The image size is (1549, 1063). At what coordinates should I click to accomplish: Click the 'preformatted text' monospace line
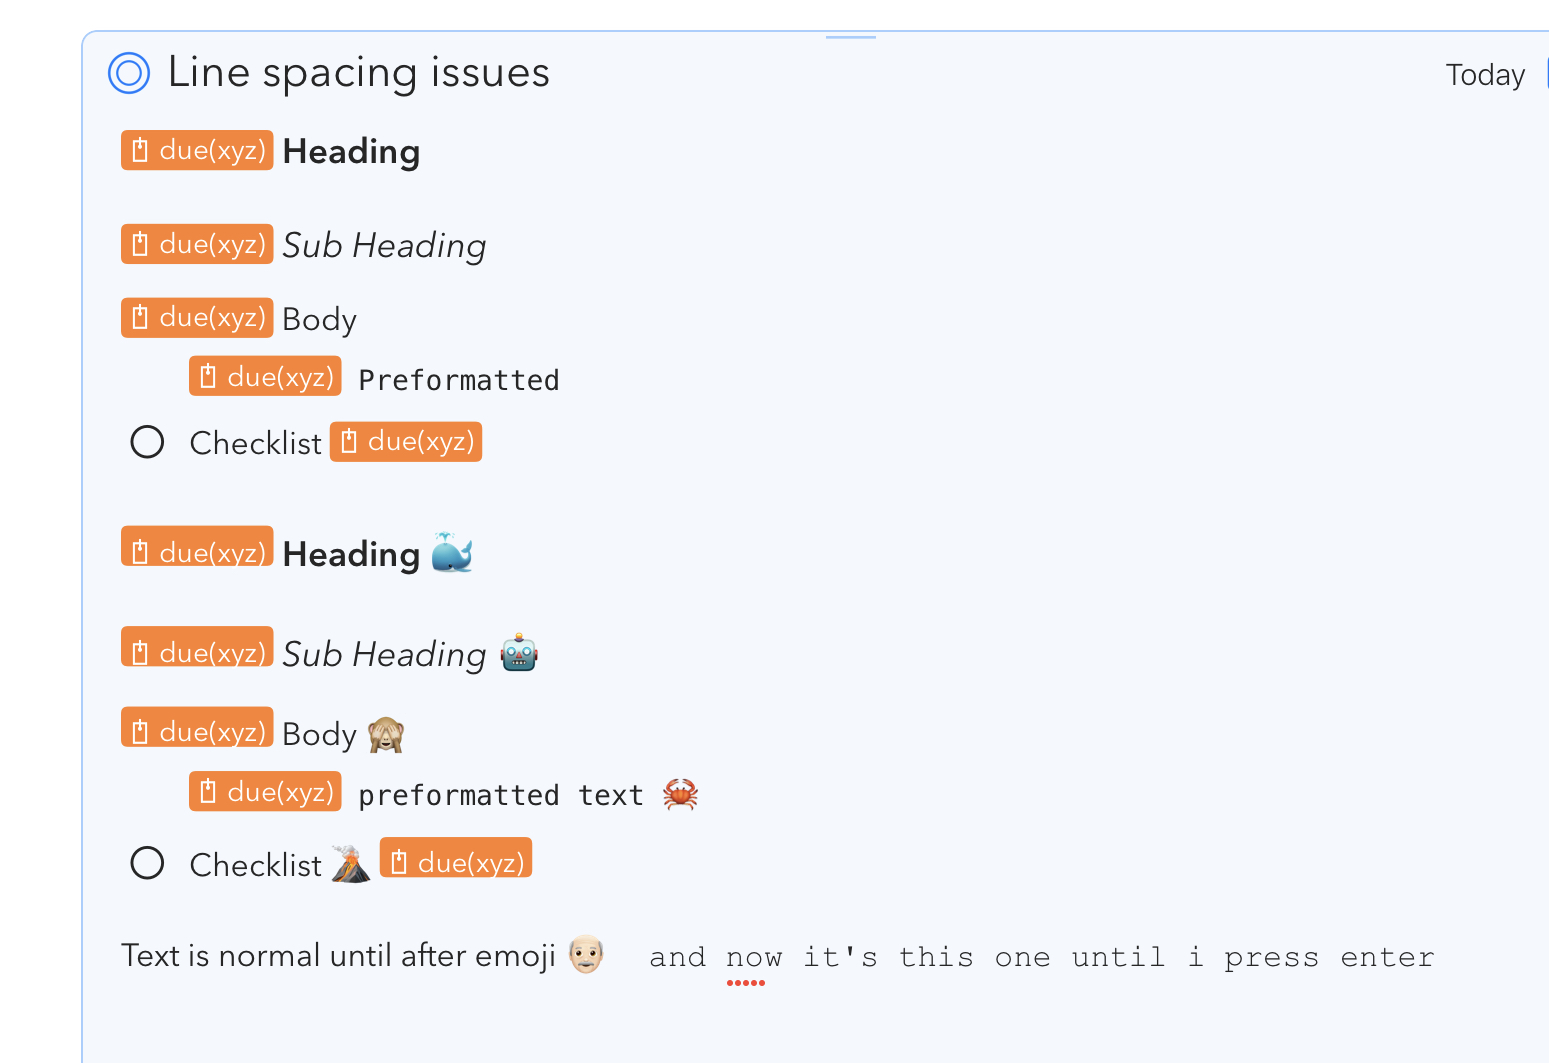[501, 795]
